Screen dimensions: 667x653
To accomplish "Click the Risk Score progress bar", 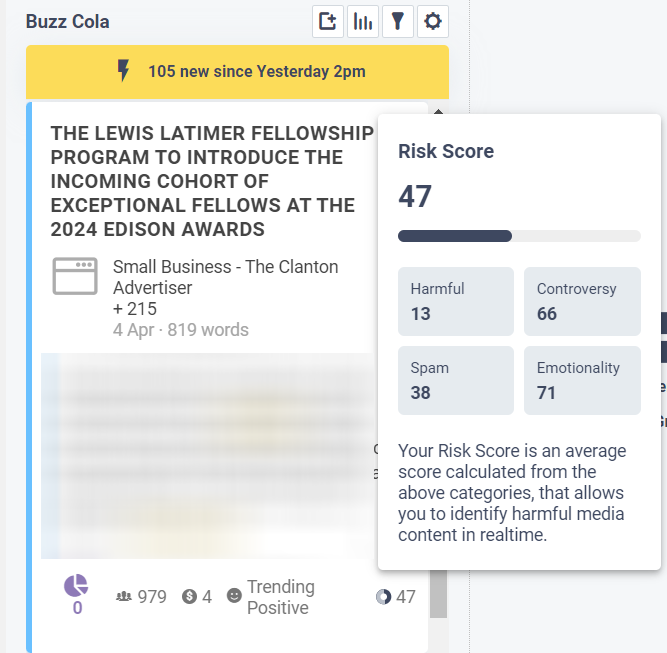I will click(519, 236).
